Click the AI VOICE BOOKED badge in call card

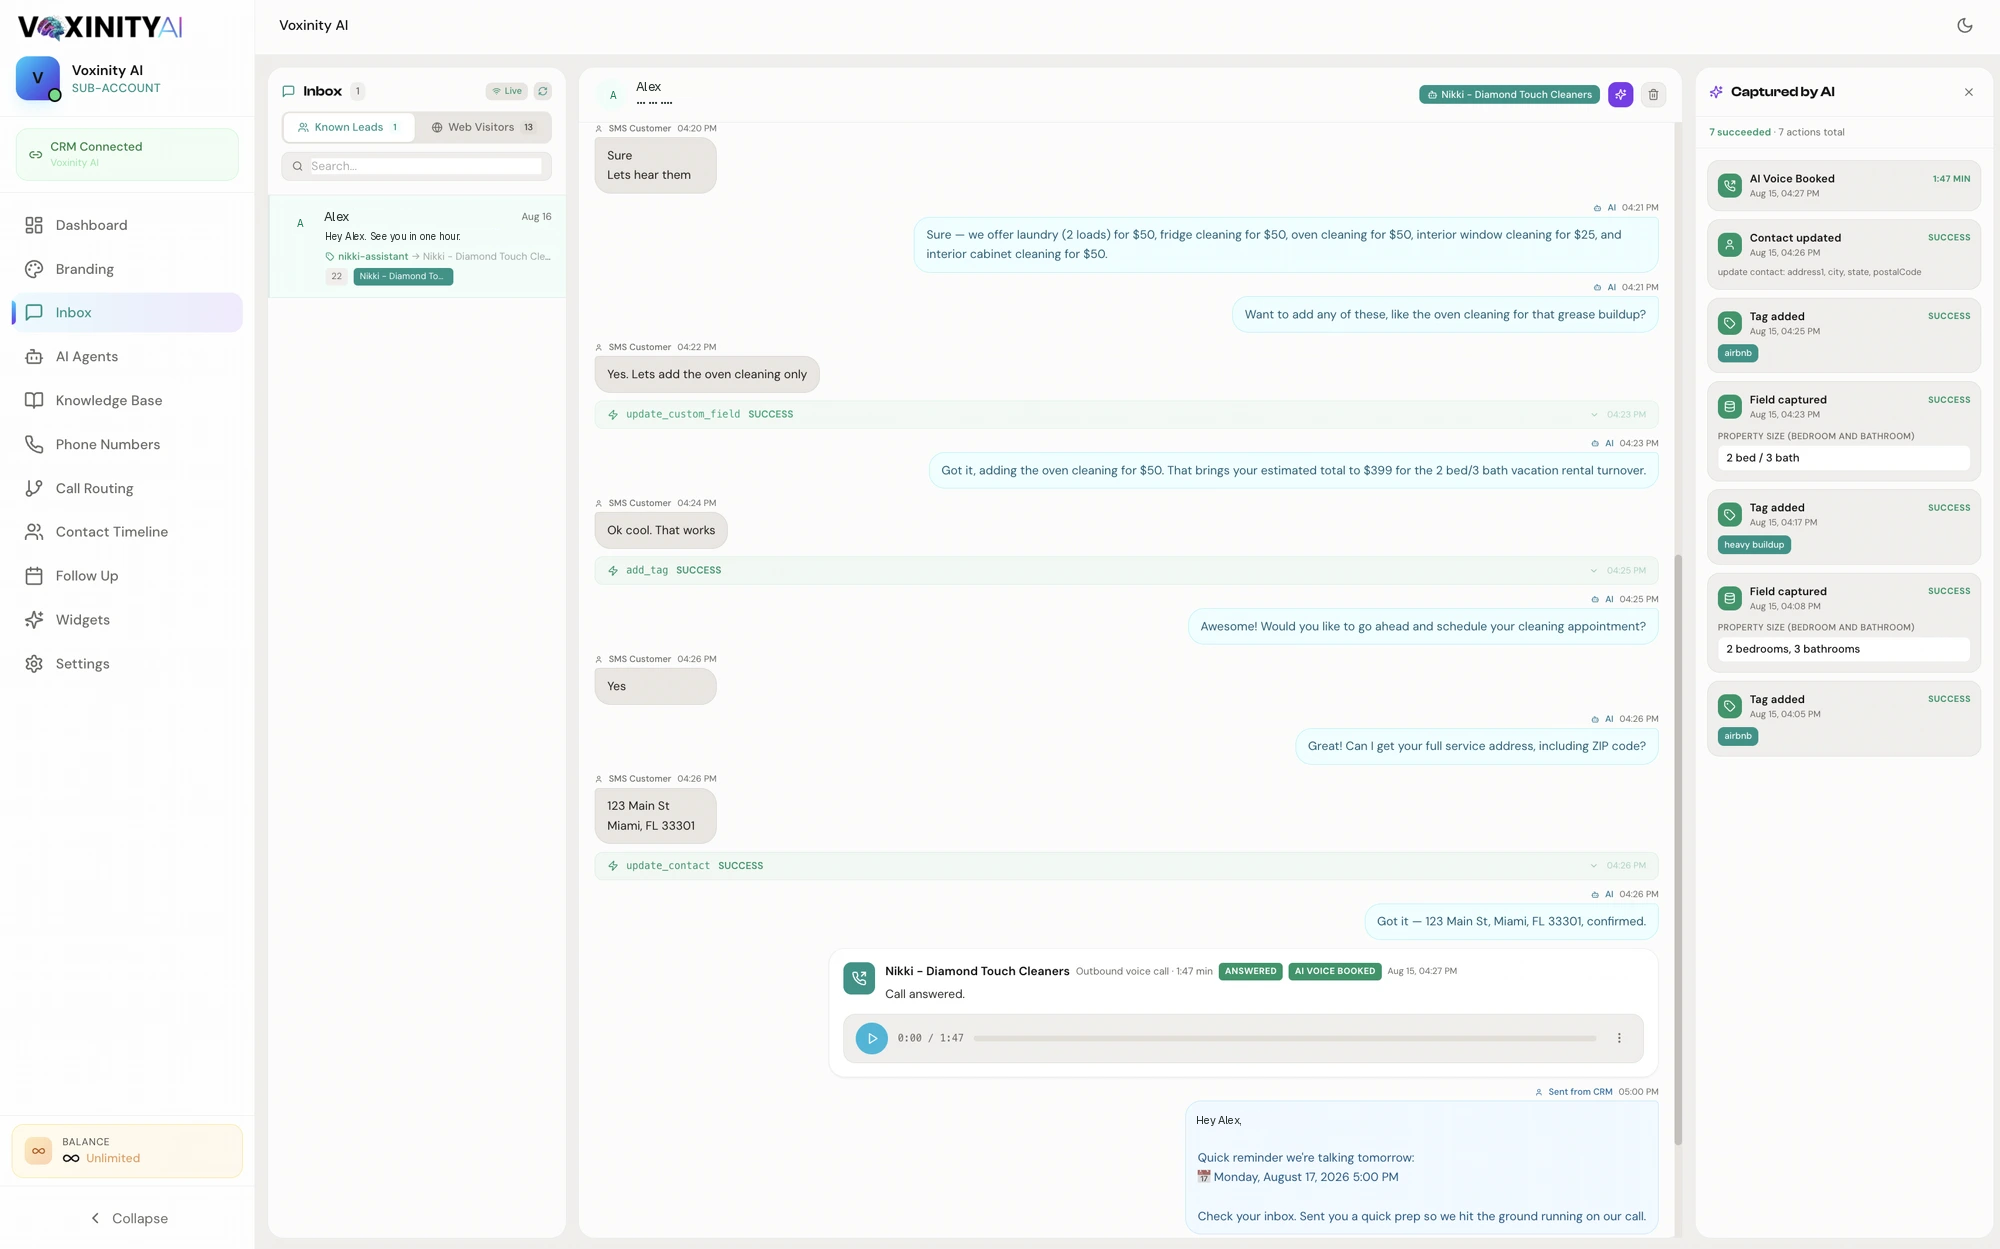(x=1334, y=971)
